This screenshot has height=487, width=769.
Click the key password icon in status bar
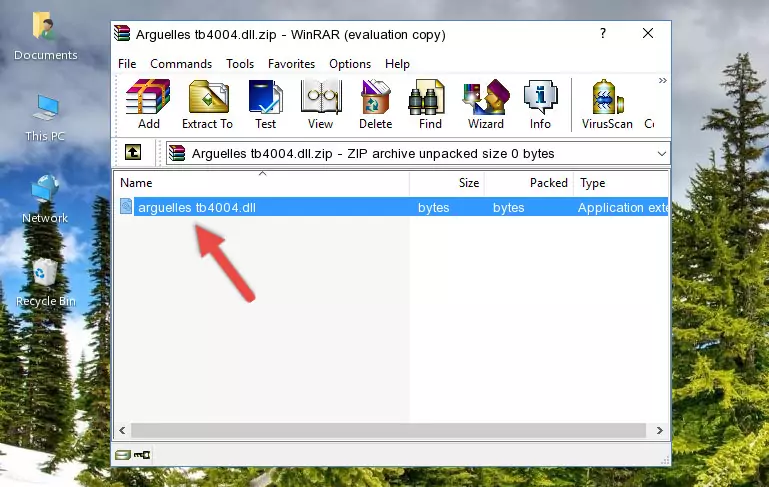[142, 455]
